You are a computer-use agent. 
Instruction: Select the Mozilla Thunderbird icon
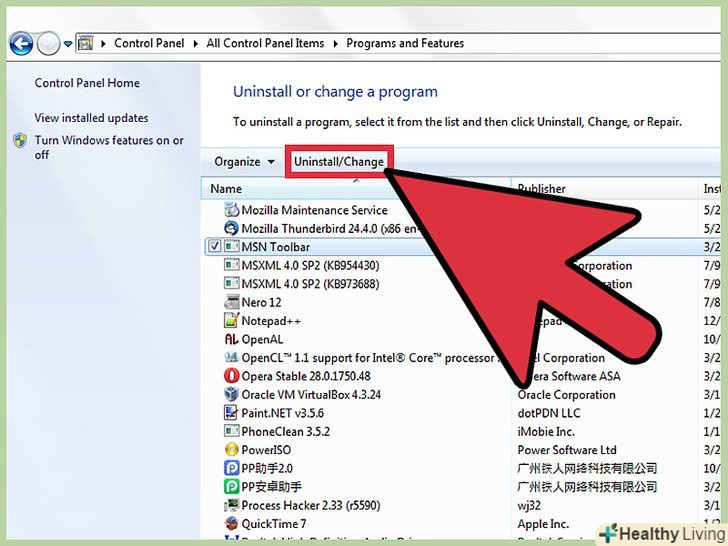231,228
